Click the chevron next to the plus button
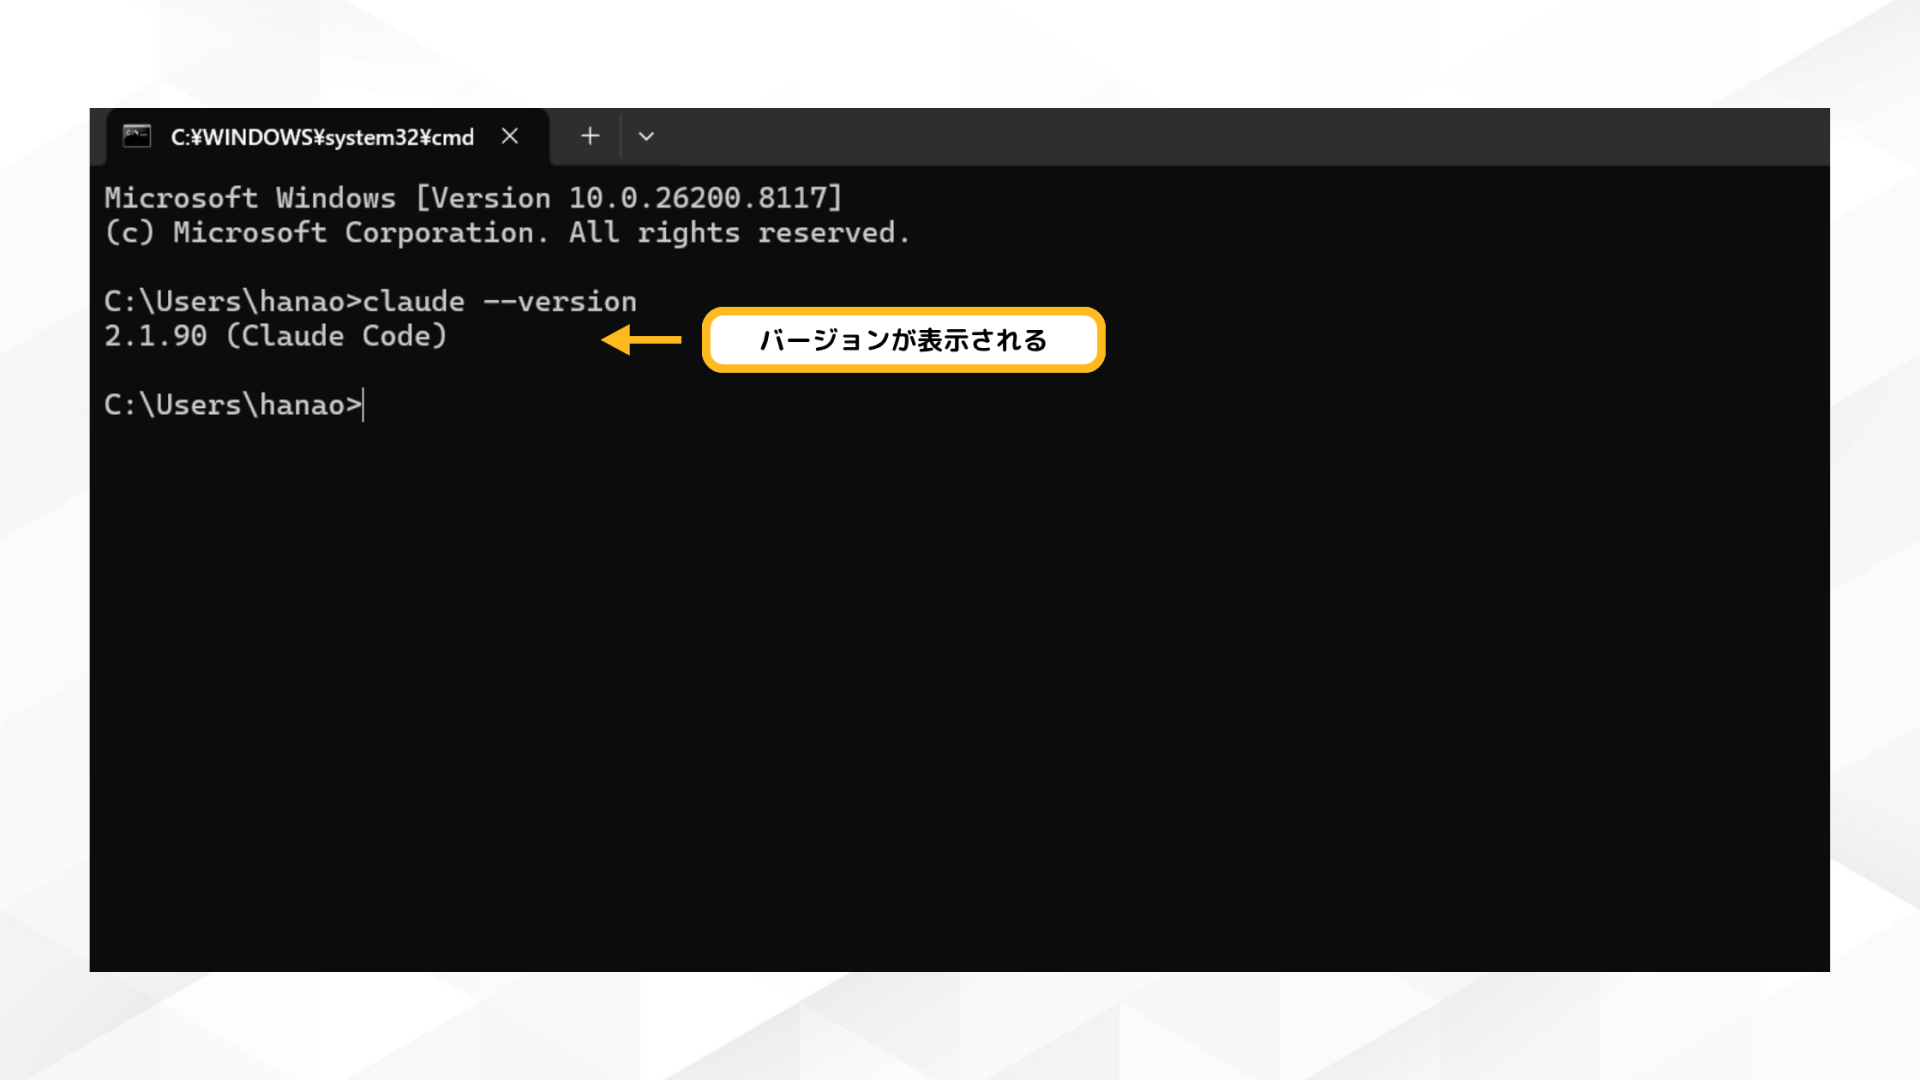1920x1080 pixels. 645,136
